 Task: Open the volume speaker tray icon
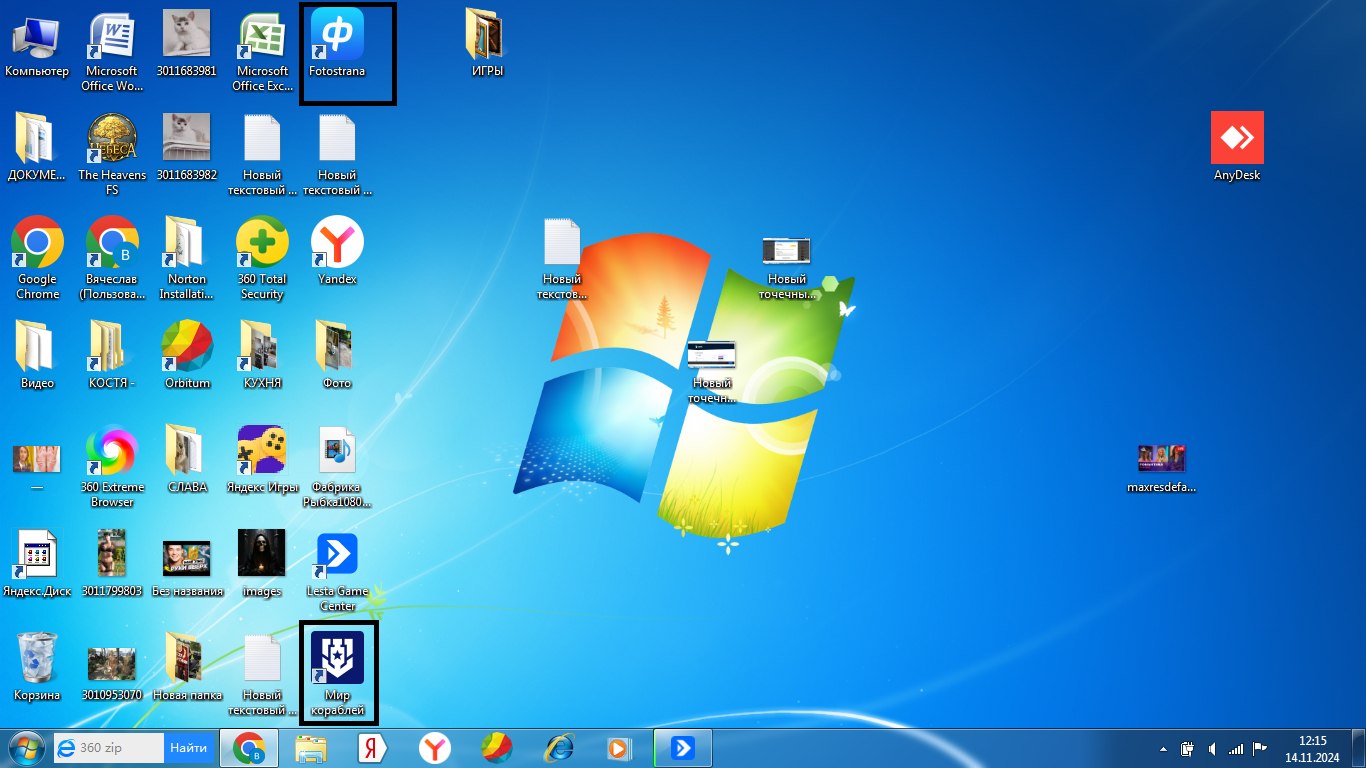tap(1212, 748)
